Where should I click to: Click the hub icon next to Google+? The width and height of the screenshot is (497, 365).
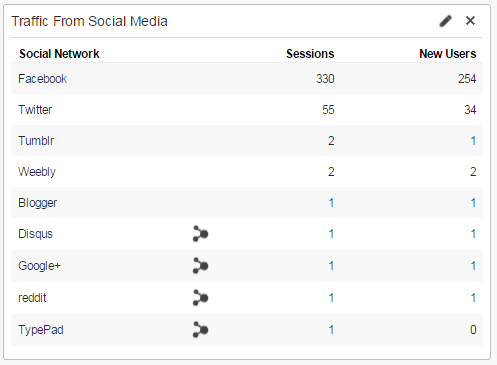tap(200, 266)
